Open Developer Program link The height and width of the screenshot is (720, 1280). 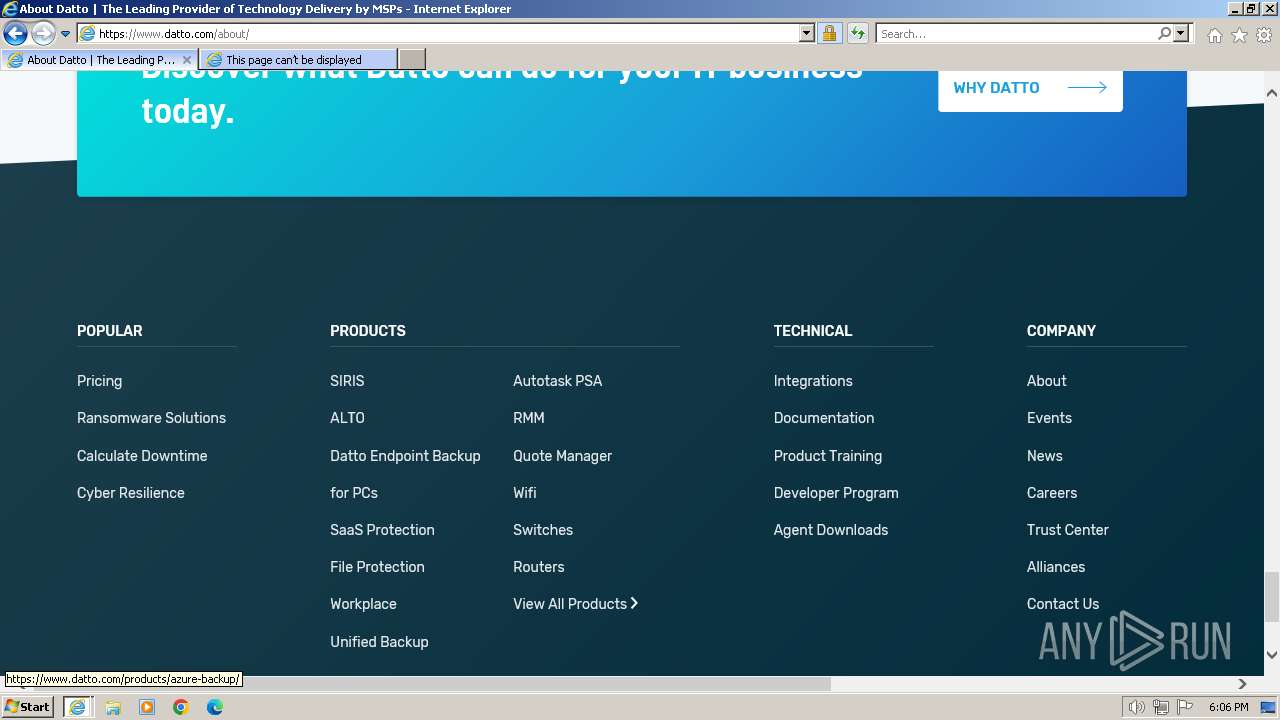[x=836, y=493]
